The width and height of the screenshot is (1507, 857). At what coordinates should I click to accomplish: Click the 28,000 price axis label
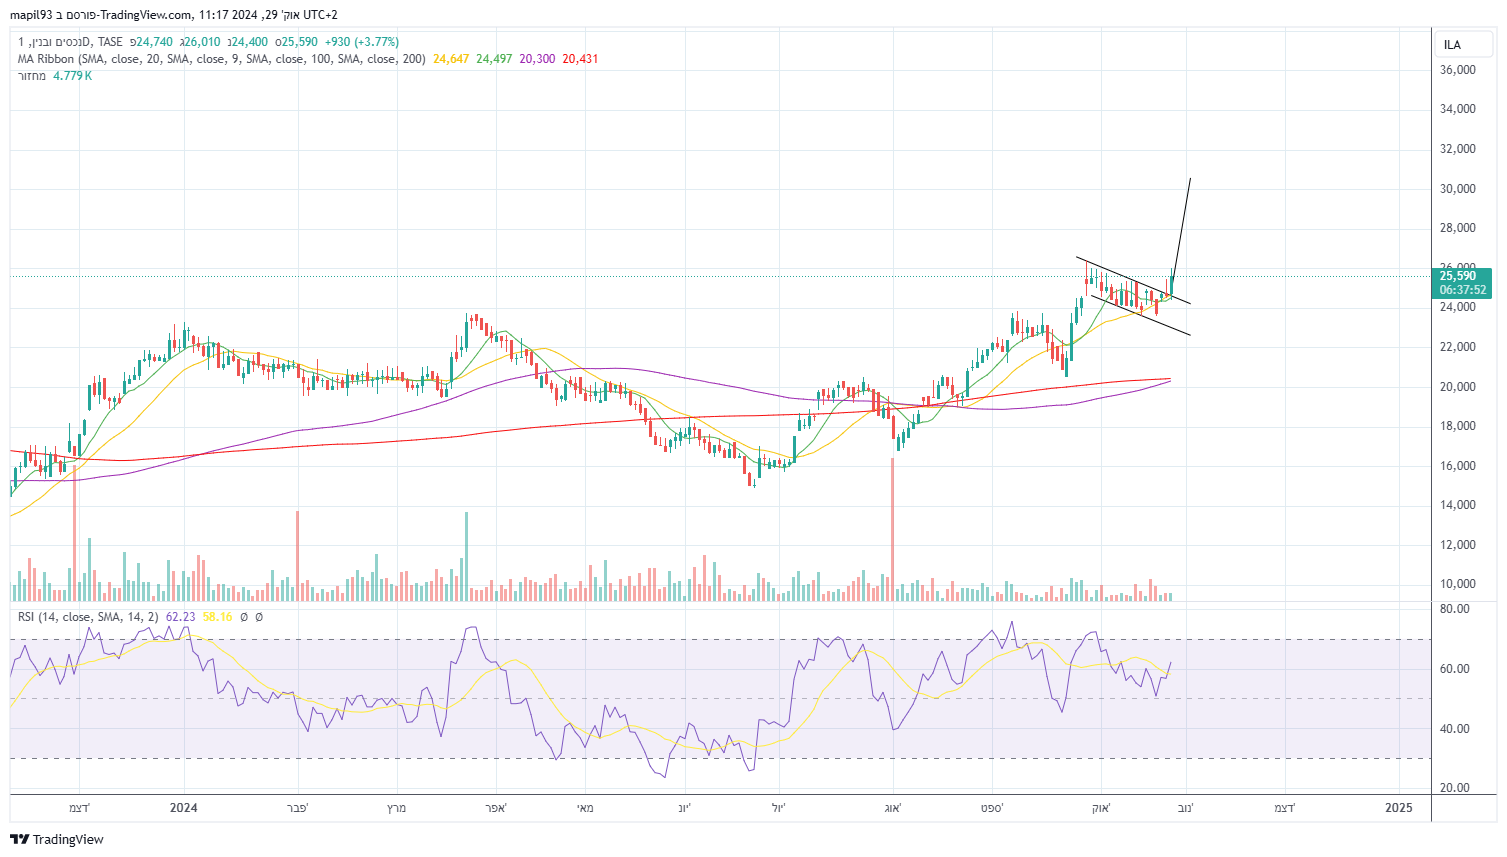click(x=1458, y=228)
